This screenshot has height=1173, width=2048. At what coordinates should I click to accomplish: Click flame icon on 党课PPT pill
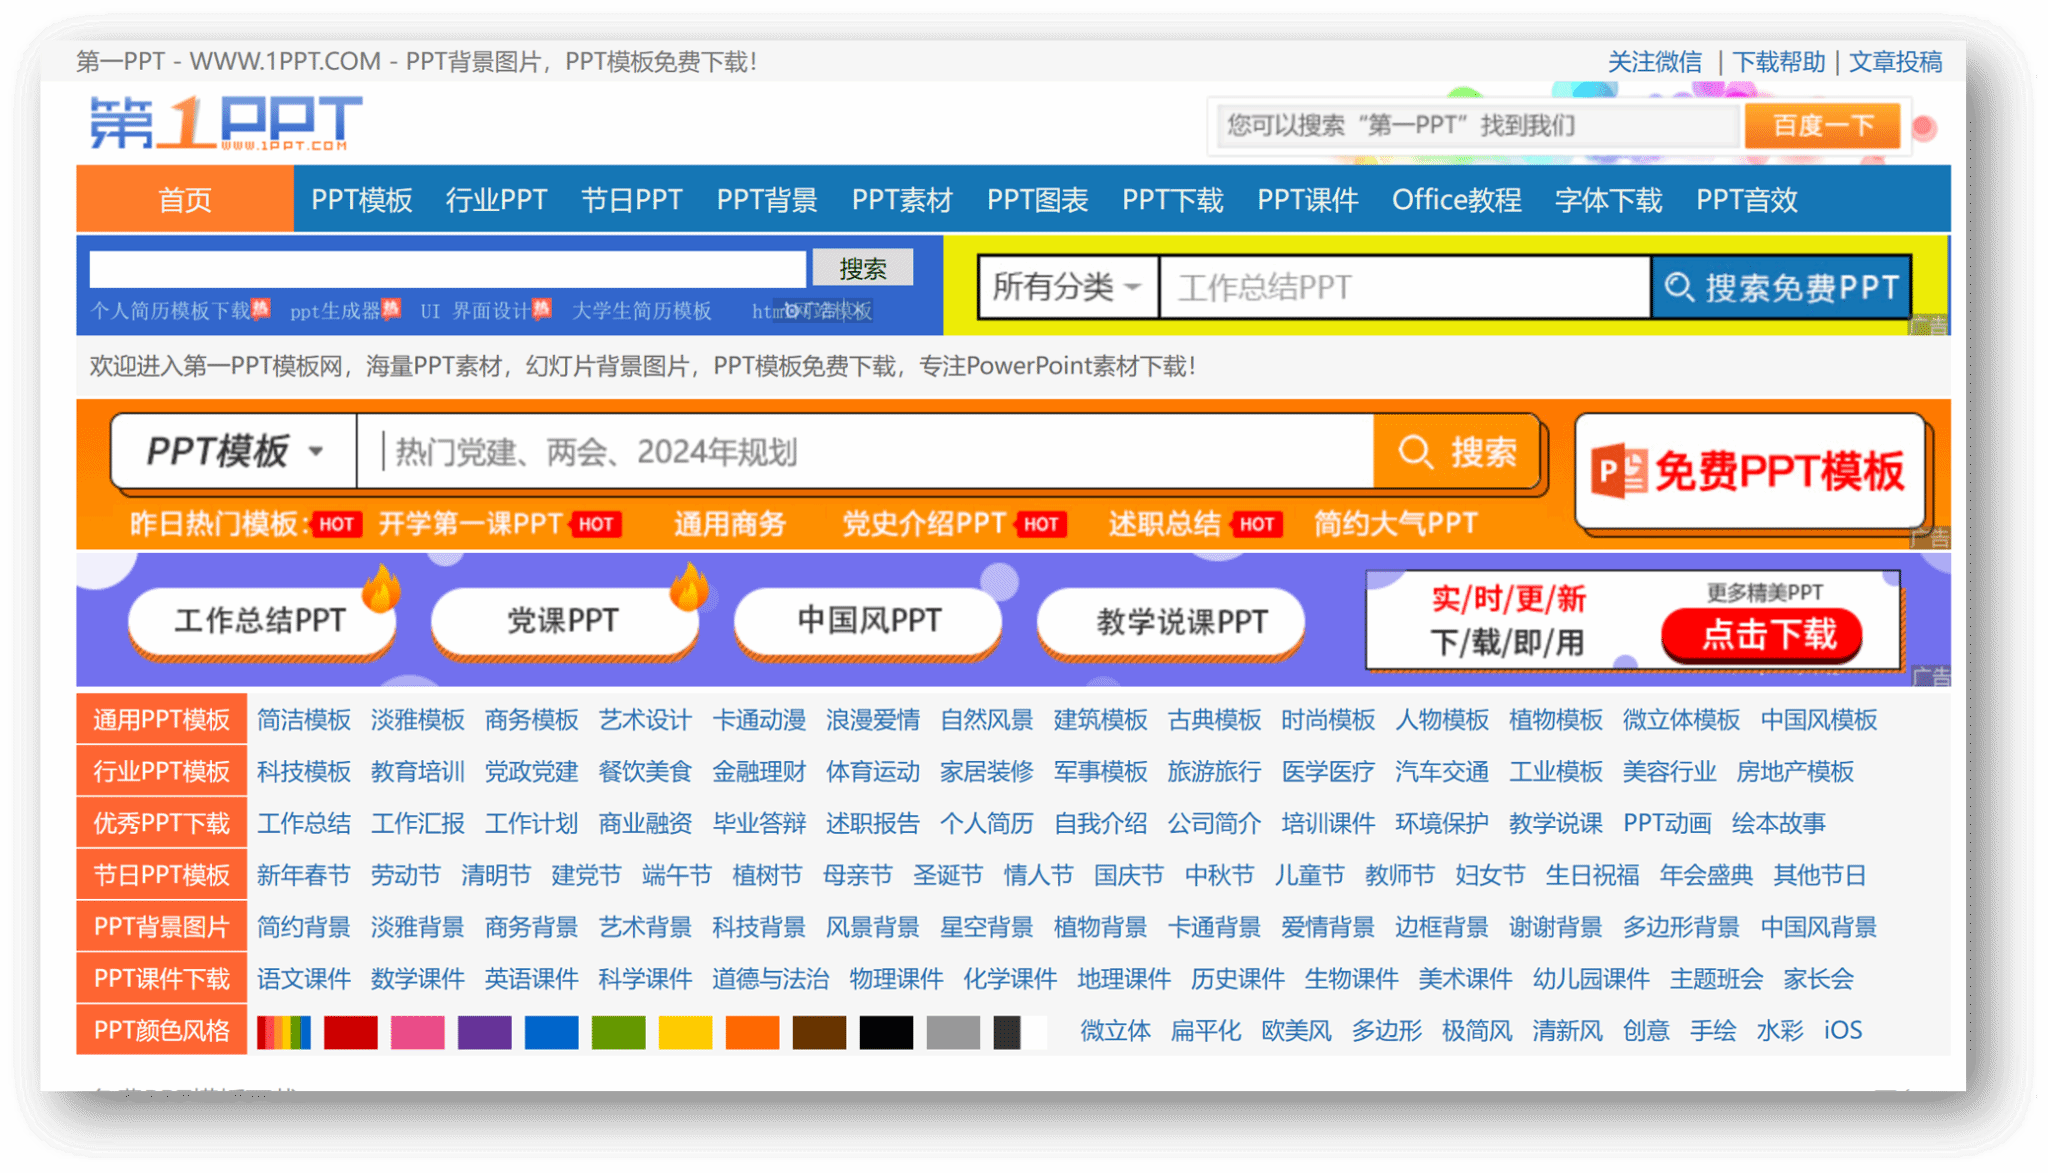pos(689,587)
